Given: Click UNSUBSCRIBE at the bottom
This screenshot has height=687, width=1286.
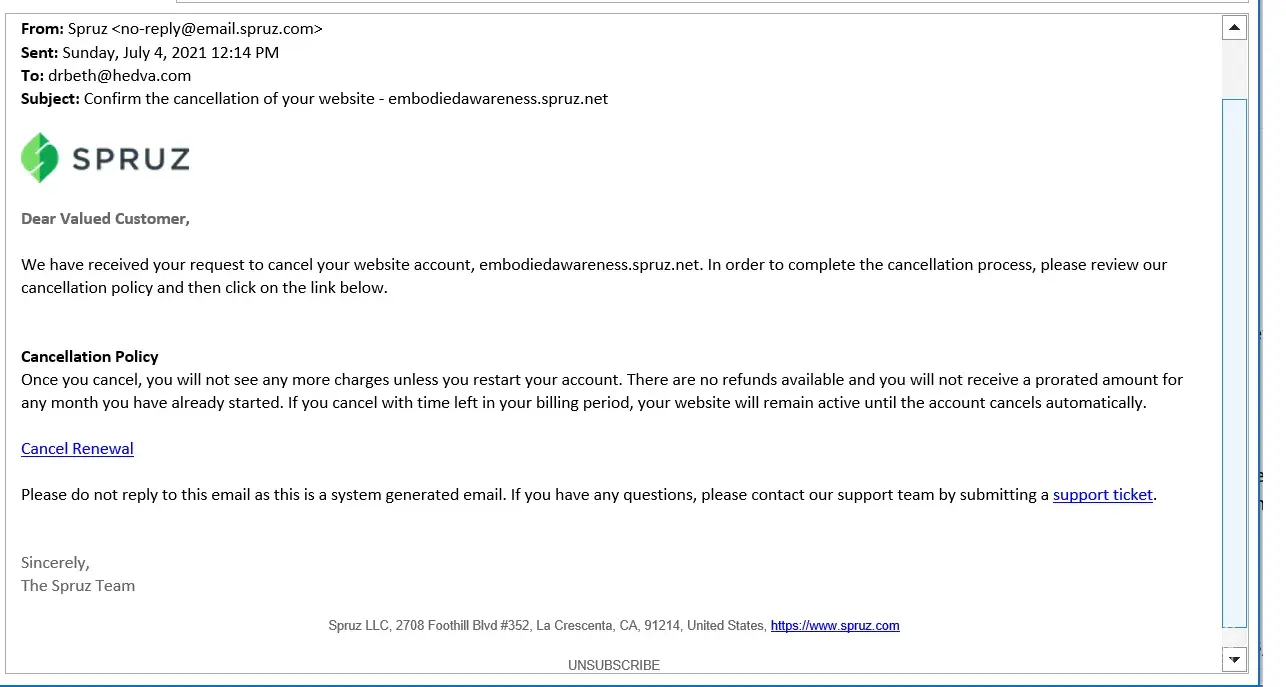Looking at the screenshot, I should (x=614, y=665).
